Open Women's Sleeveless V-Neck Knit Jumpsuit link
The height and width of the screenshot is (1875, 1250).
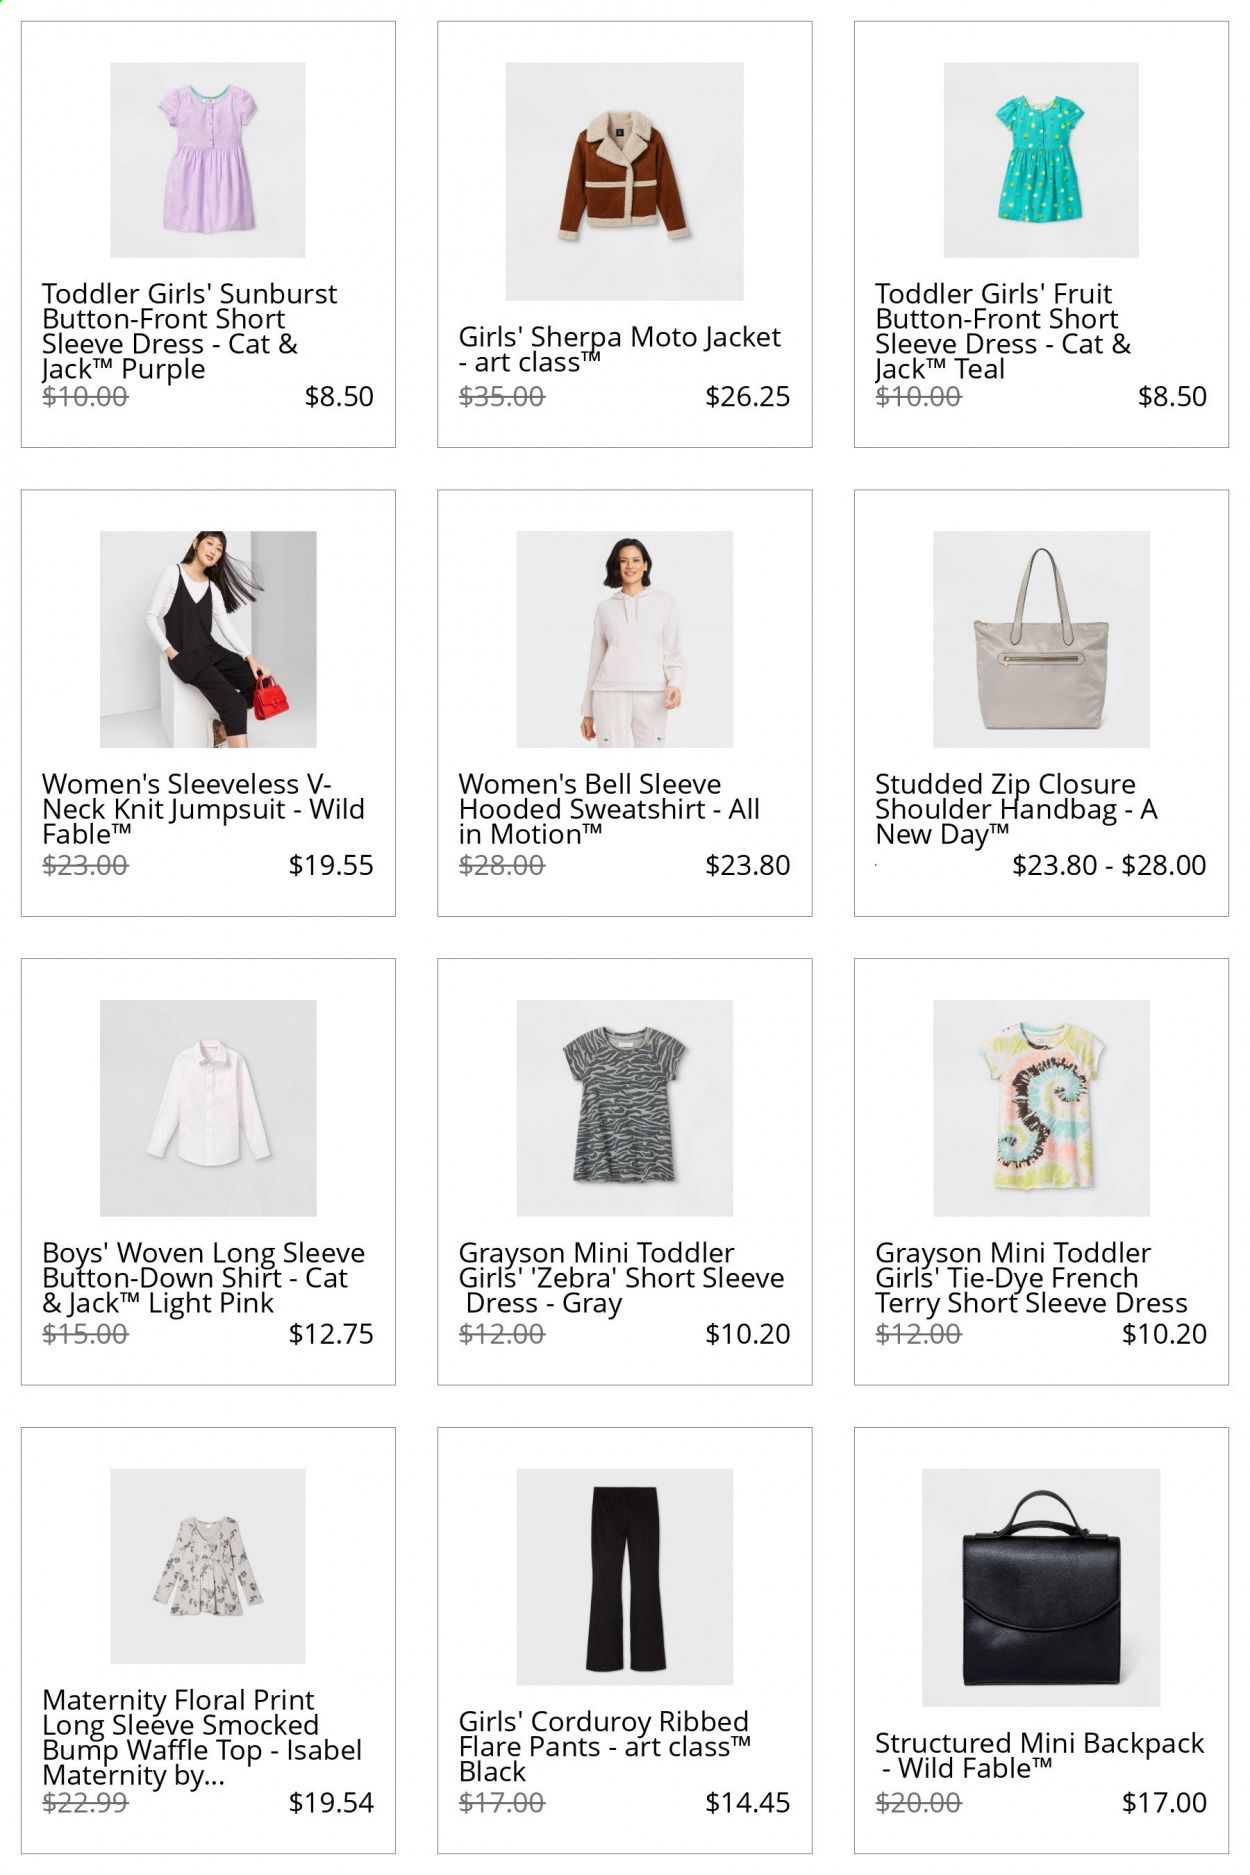point(203,809)
